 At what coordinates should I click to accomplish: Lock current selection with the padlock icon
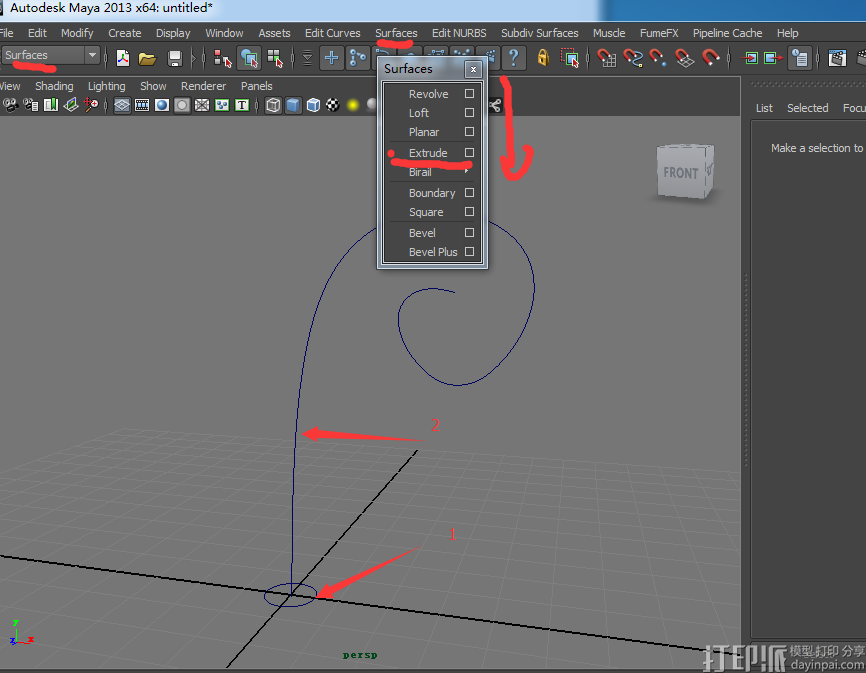[x=543, y=57]
